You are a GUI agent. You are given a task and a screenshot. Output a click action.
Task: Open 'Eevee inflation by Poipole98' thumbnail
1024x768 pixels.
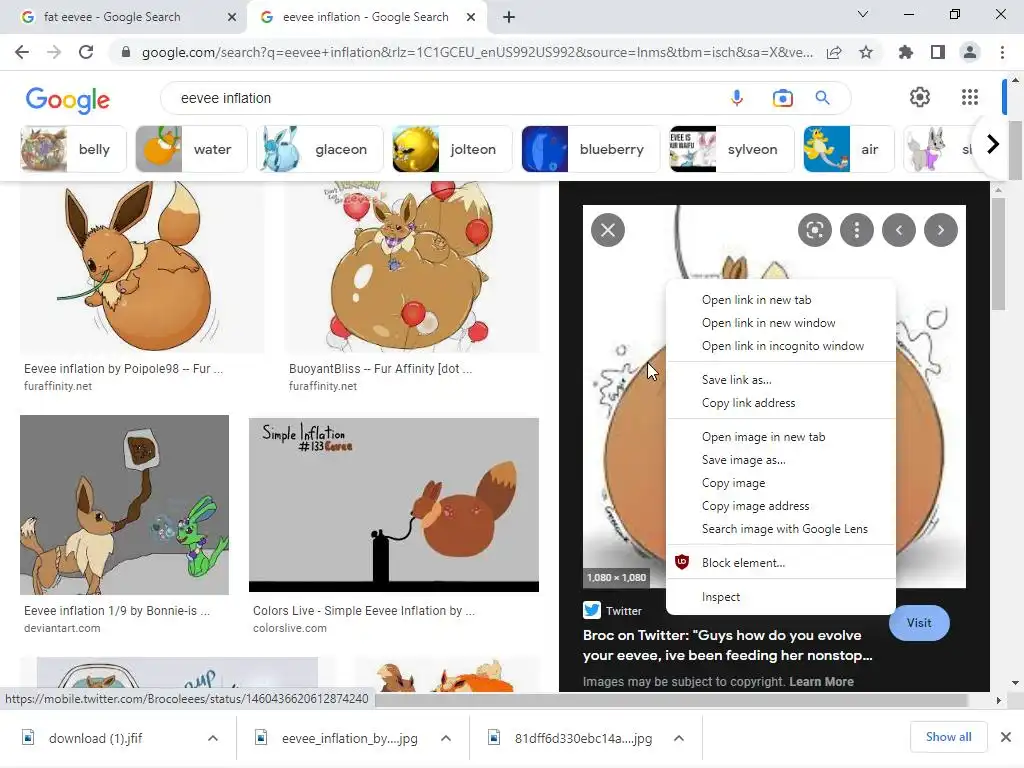click(142, 267)
